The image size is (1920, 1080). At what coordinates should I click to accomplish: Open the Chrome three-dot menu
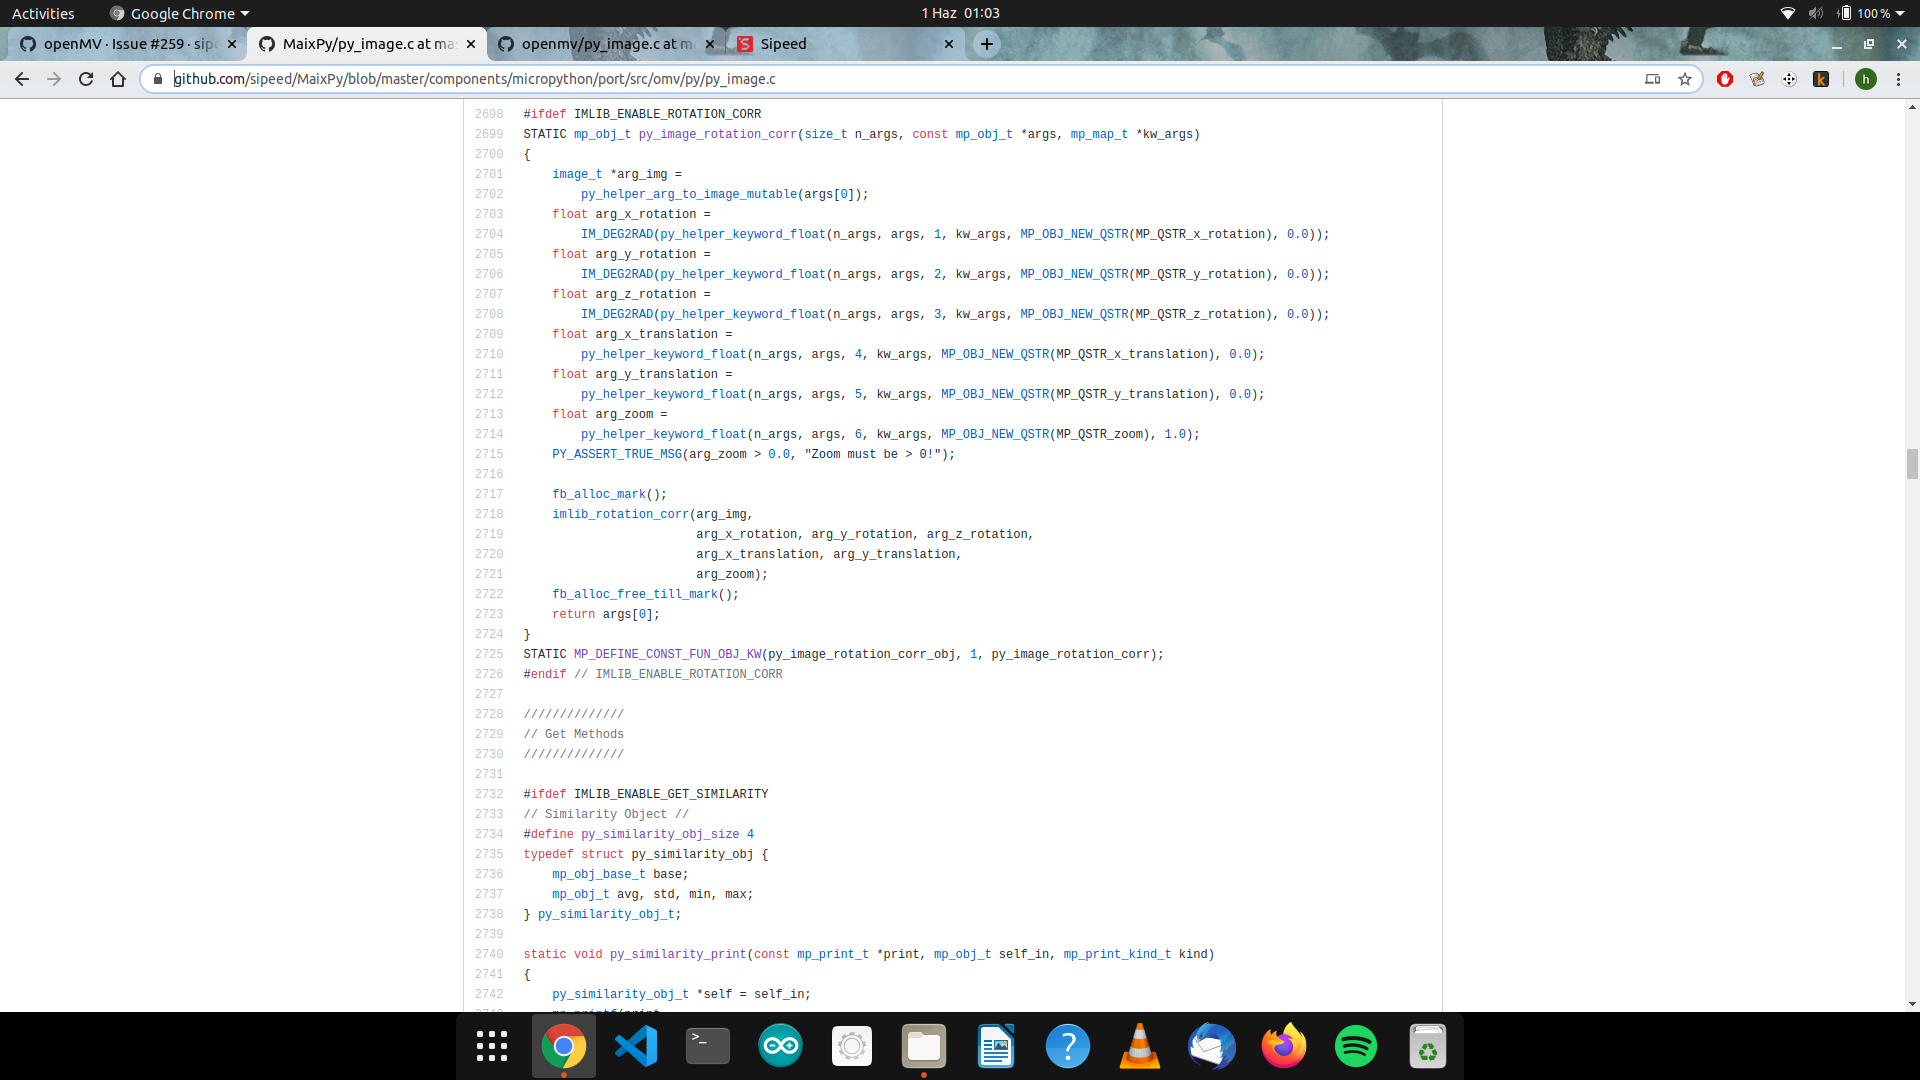tap(1899, 79)
